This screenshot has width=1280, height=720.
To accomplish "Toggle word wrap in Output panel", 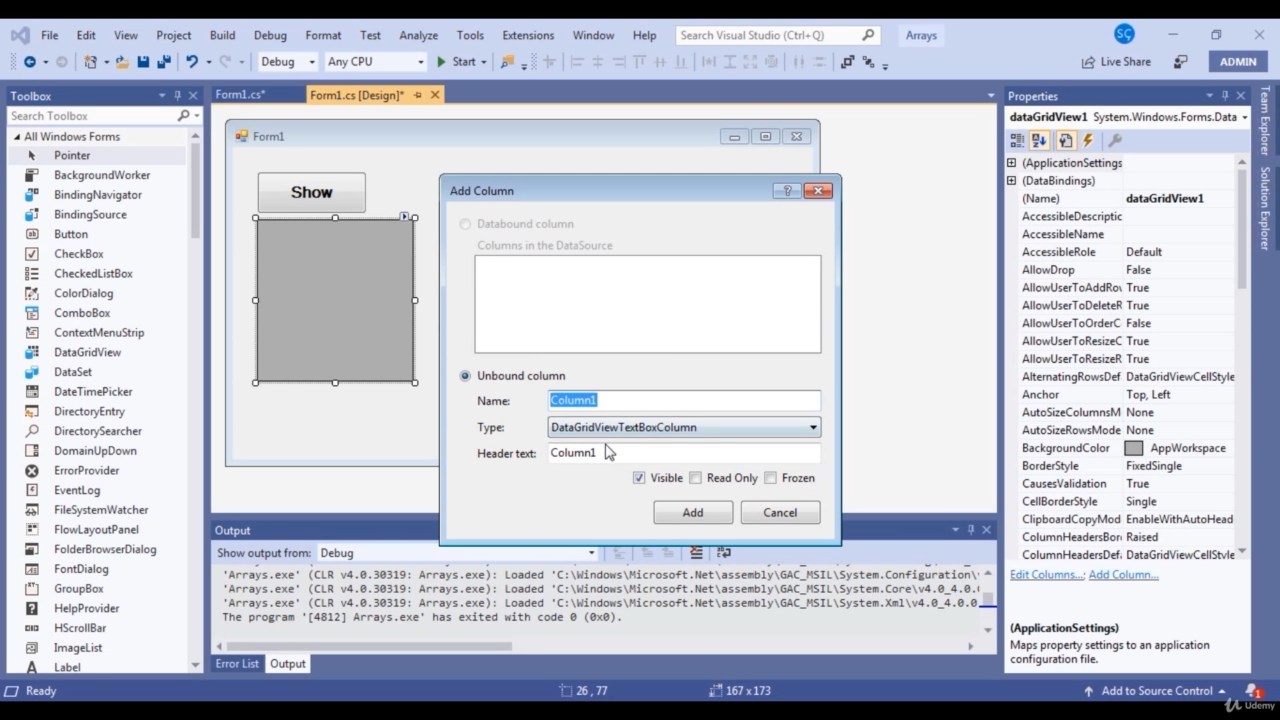I will pos(723,553).
